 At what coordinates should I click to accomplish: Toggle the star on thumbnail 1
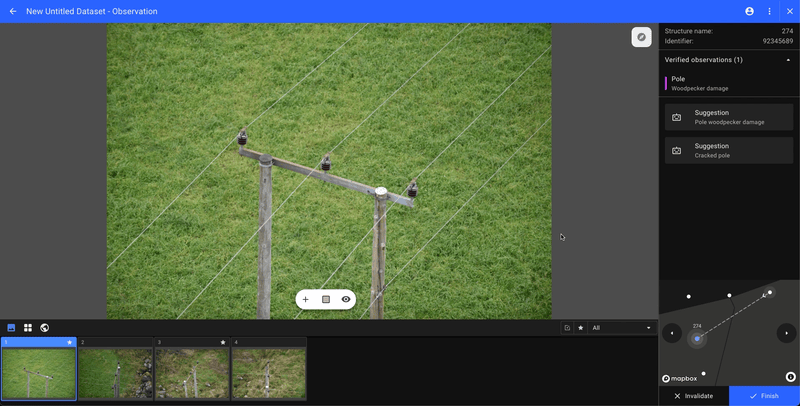tap(70, 342)
